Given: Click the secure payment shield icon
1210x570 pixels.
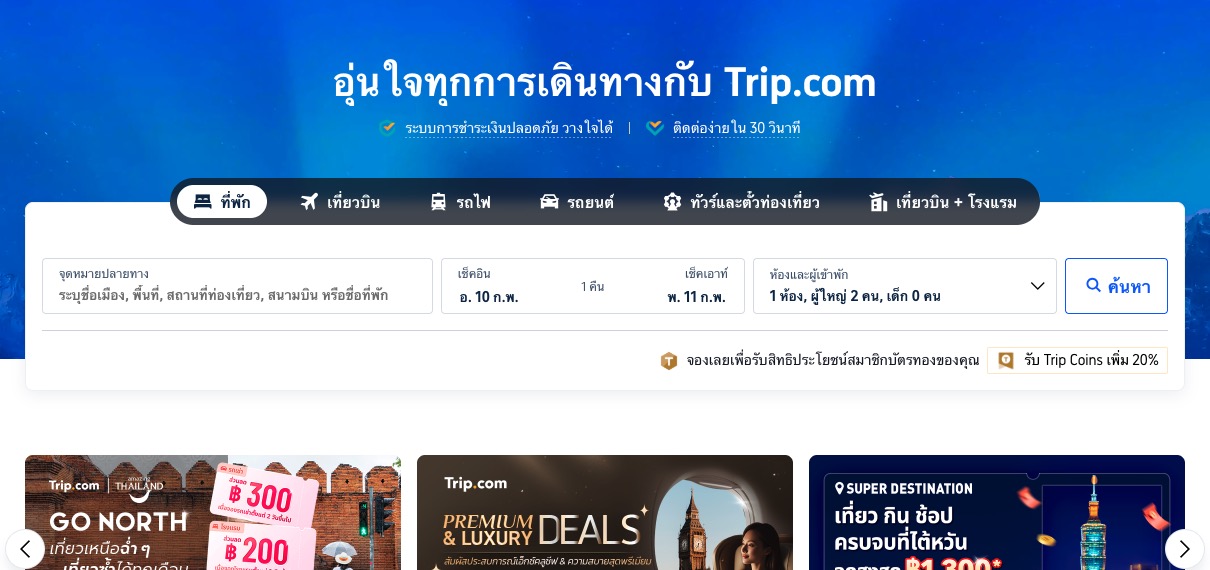Looking at the screenshot, I should coord(388,128).
